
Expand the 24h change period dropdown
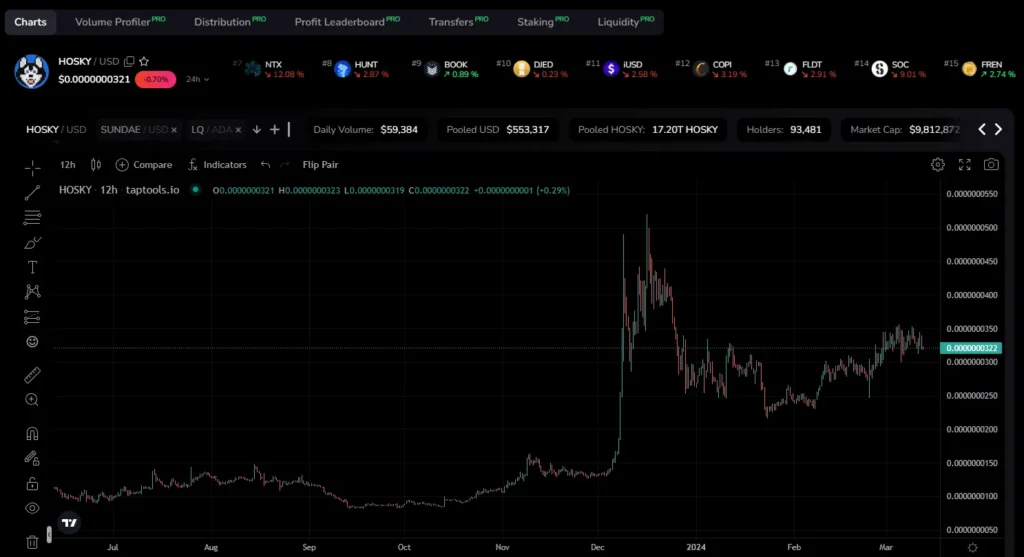[197, 79]
